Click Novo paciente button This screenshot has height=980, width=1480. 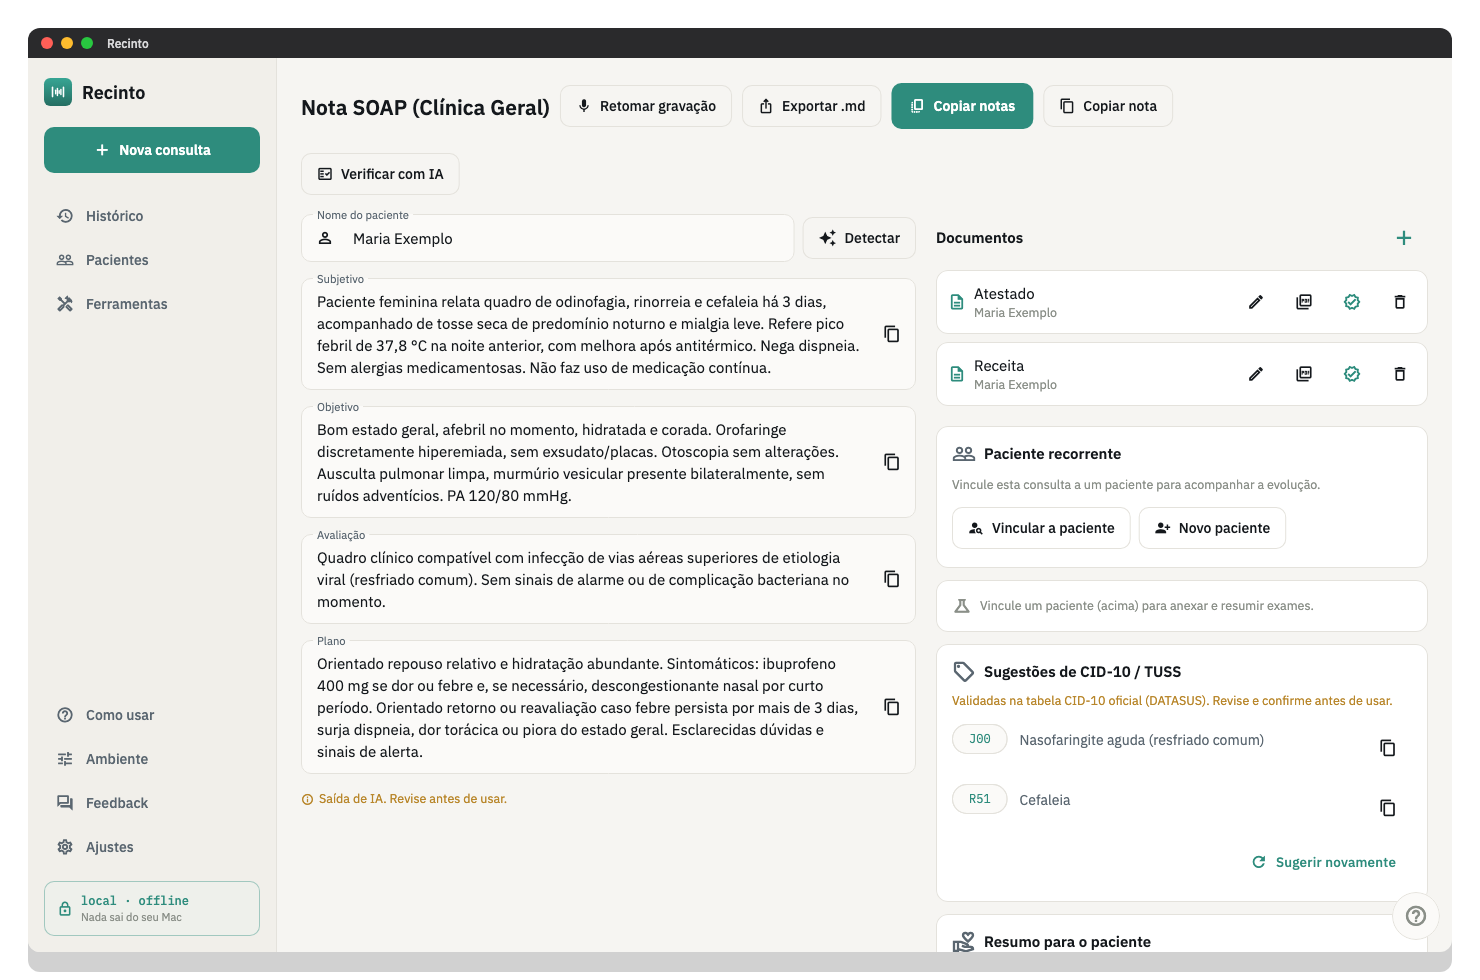1212,528
